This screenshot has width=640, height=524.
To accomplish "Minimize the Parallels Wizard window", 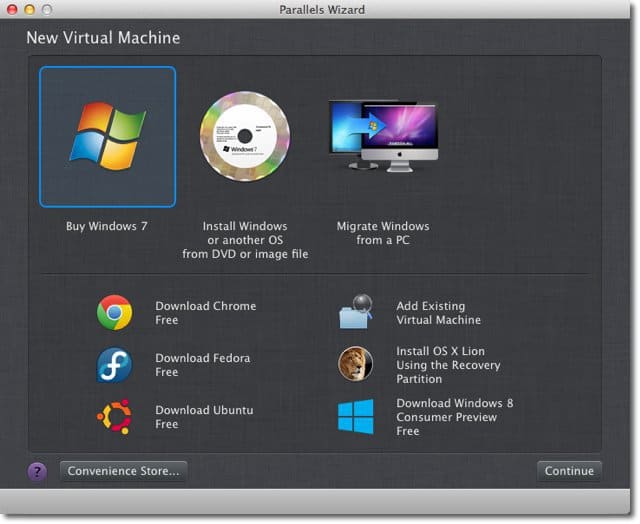I will [x=29, y=9].
